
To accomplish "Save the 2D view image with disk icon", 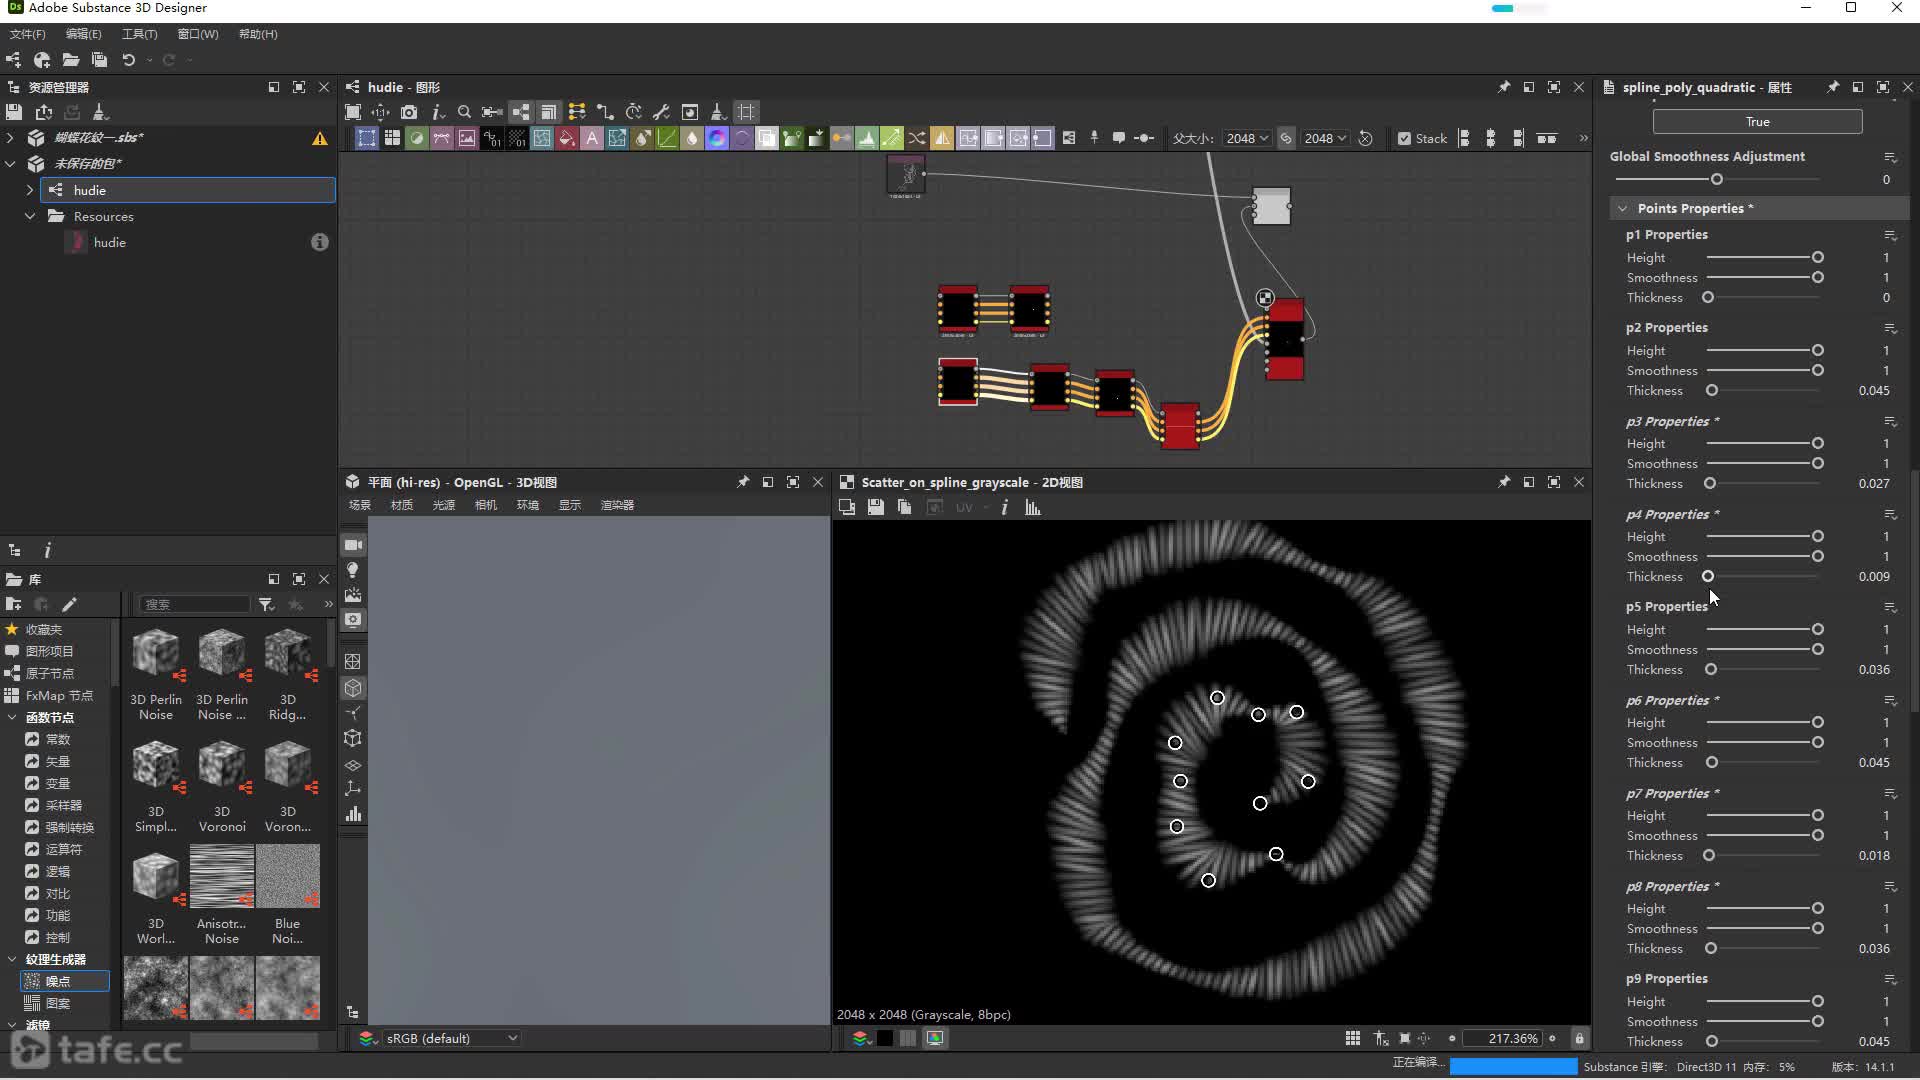I will point(876,508).
